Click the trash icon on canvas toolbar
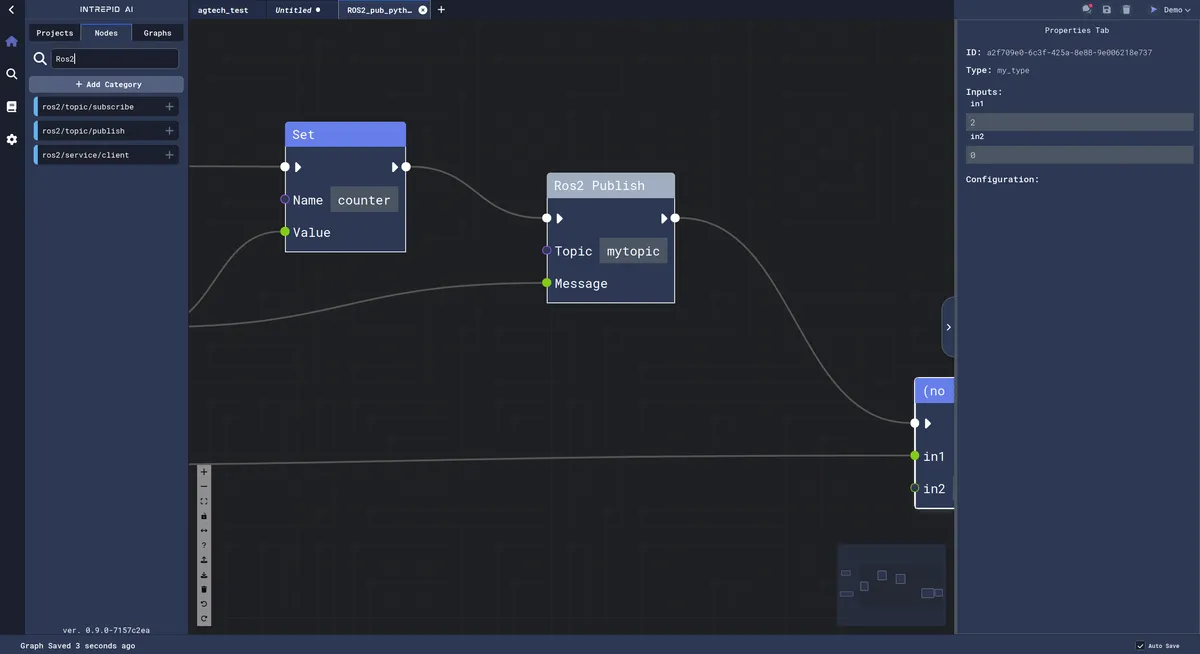Viewport: 1200px width, 654px height. pyautogui.click(x=204, y=589)
